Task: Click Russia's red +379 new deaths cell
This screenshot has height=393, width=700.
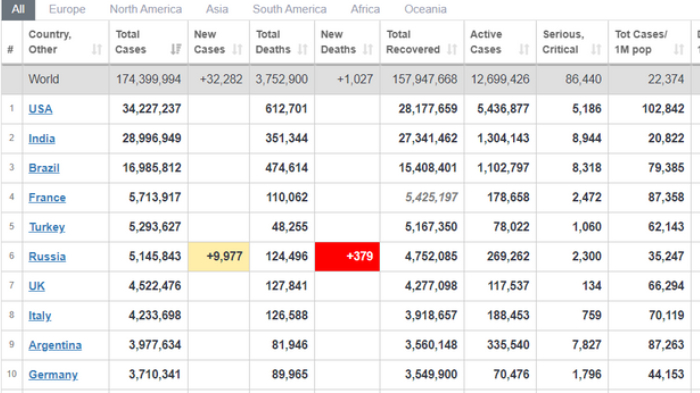Action: click(347, 256)
